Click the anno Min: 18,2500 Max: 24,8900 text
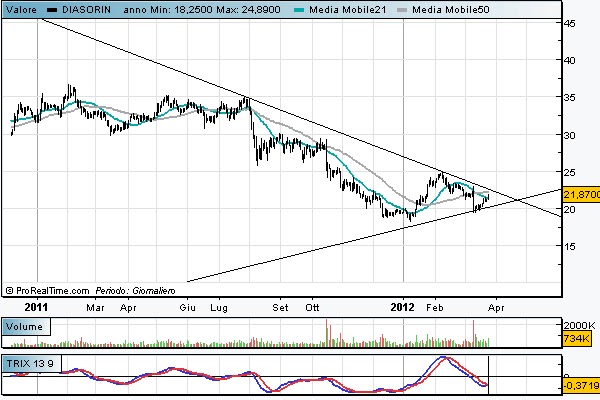Screen dimensions: 600x400 (202, 10)
